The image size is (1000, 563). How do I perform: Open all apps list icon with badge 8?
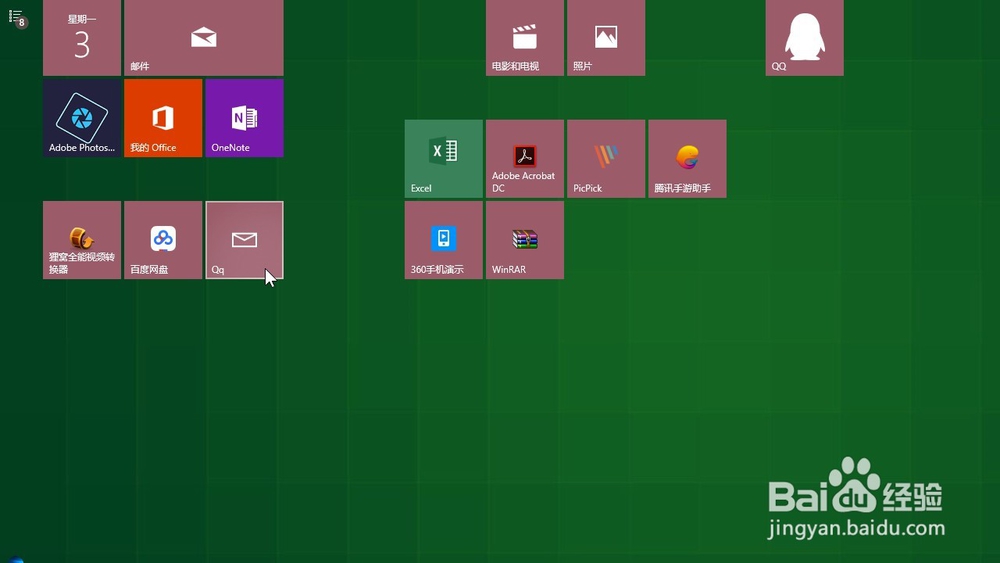tap(17, 18)
